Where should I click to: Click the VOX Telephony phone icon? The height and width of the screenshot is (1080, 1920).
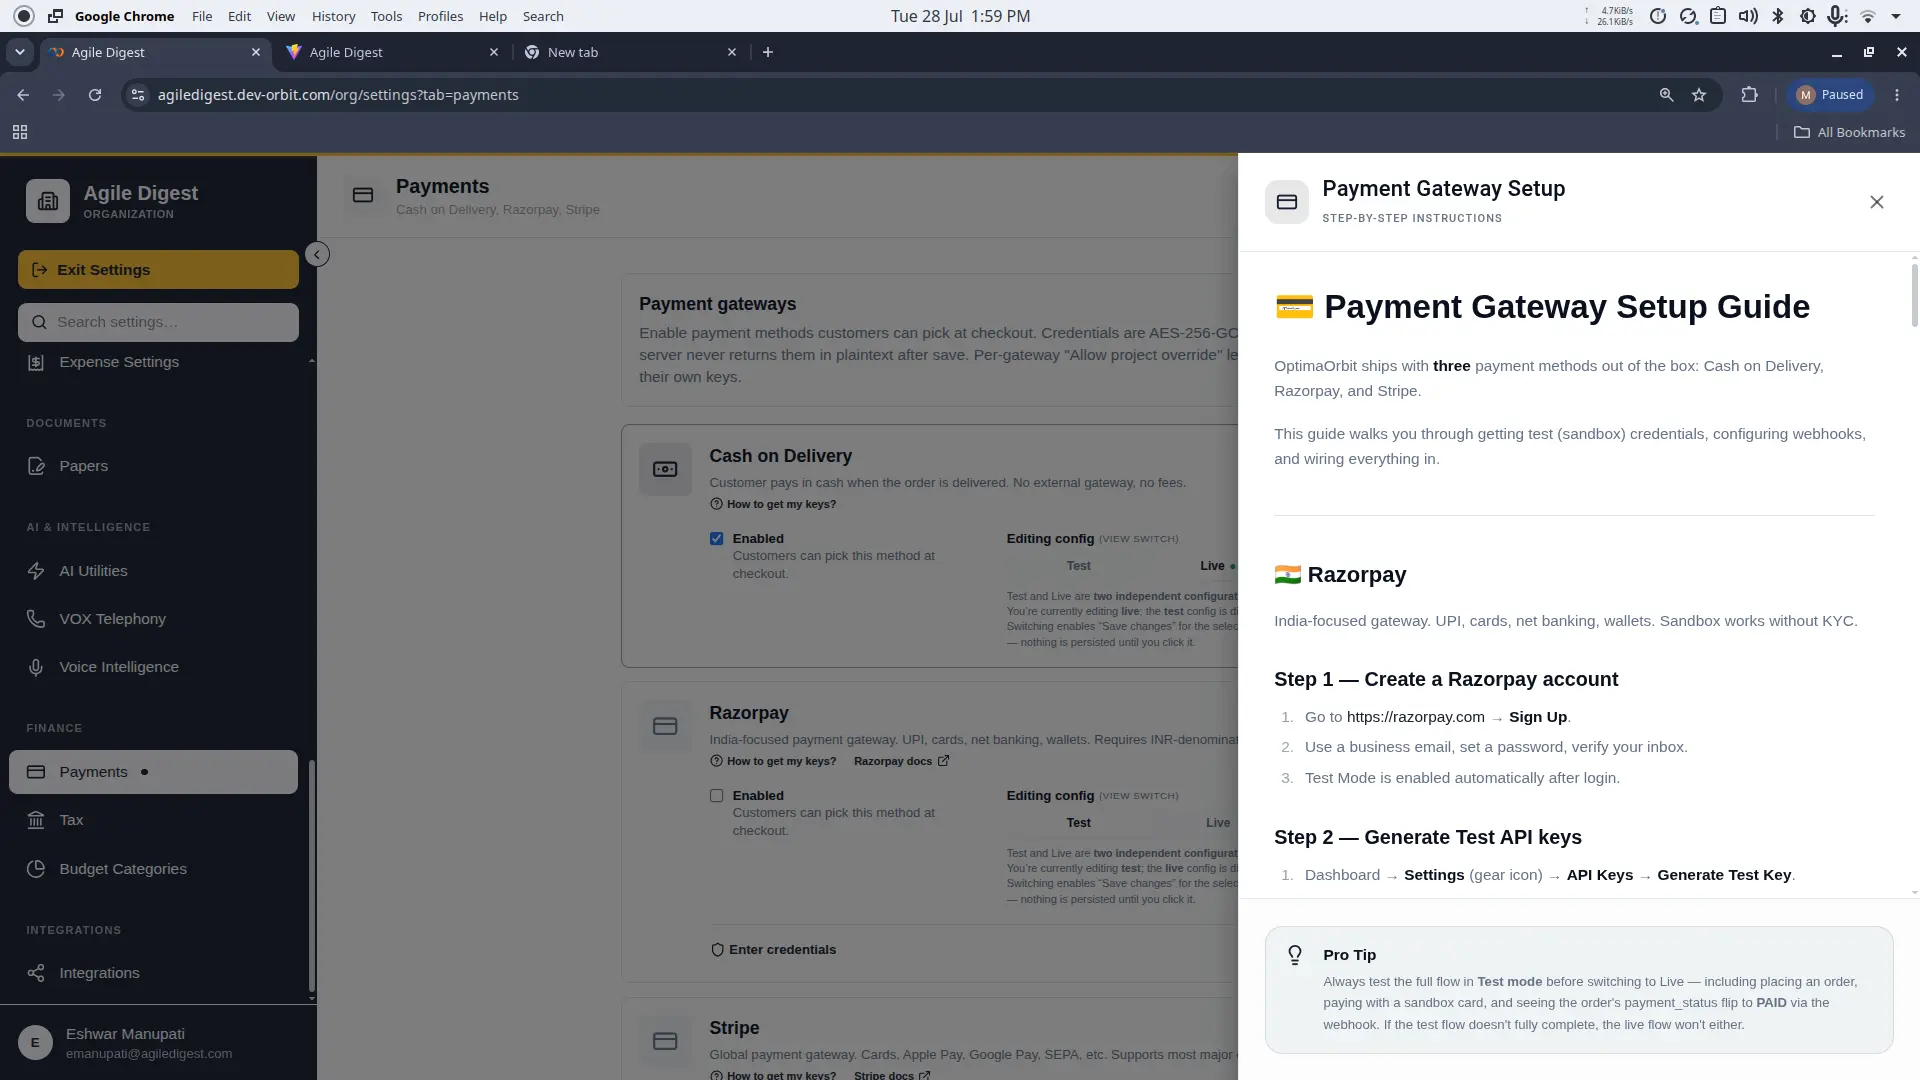pos(36,619)
